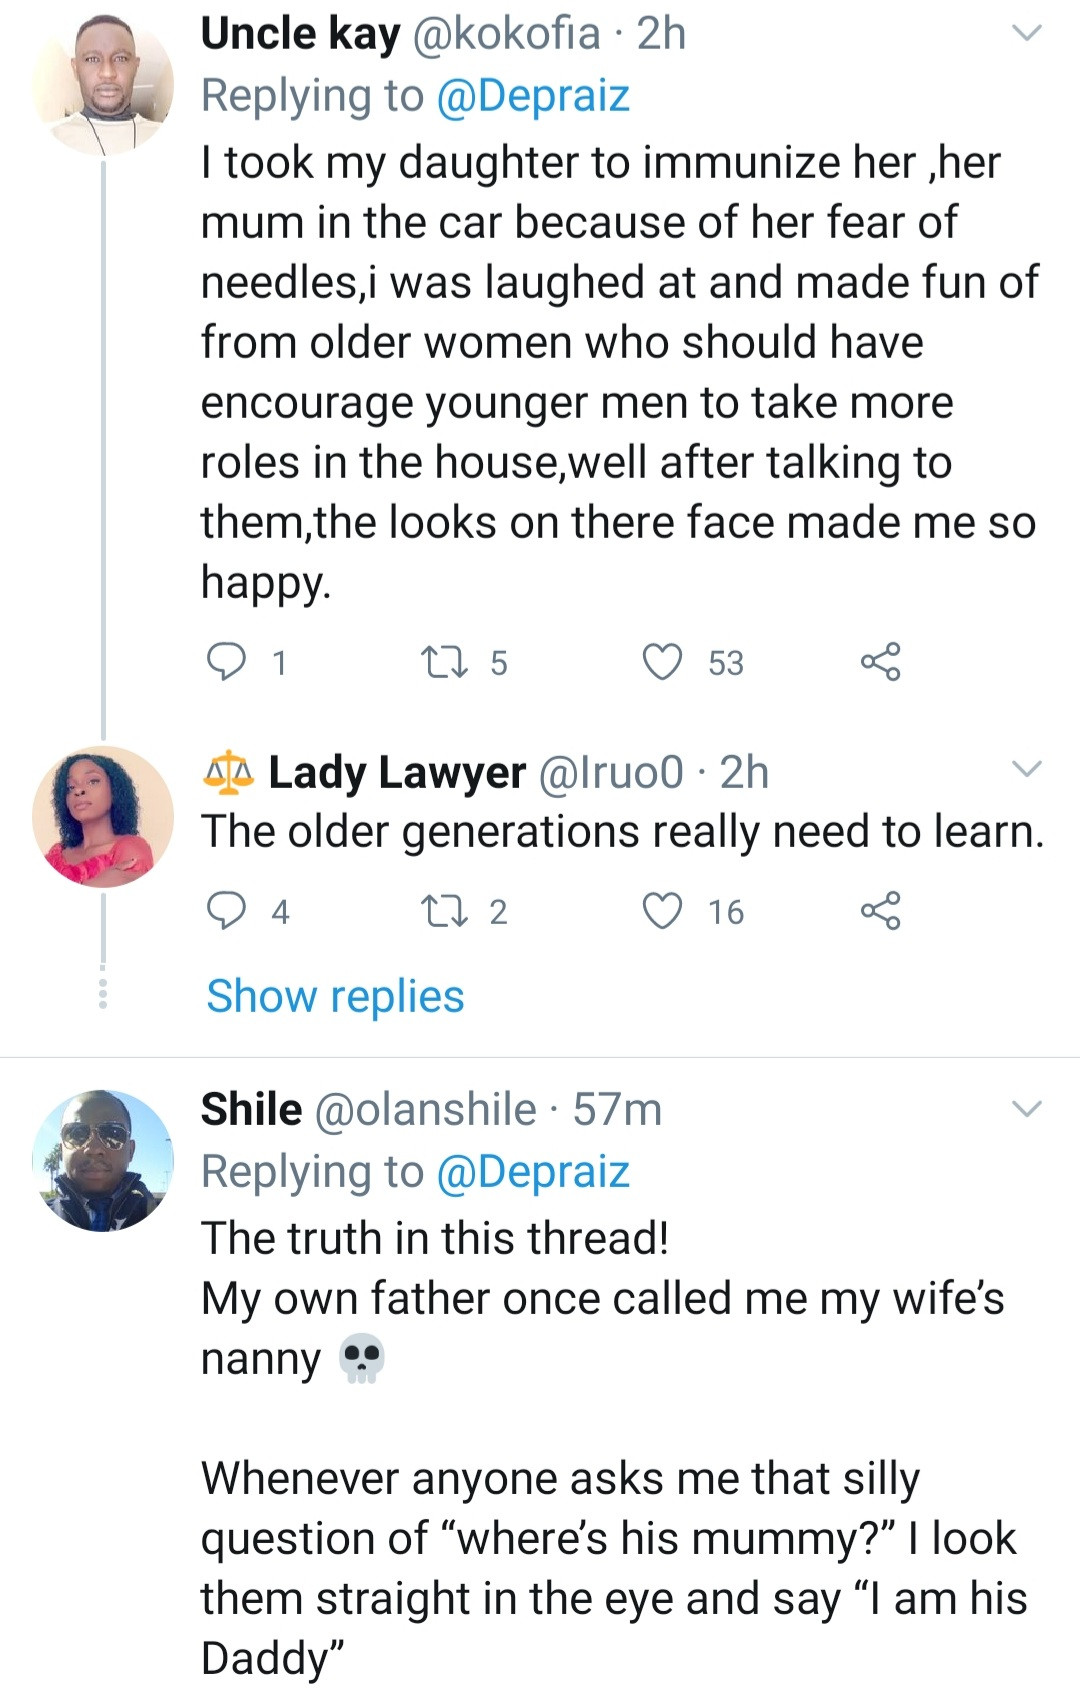The image size is (1080, 1688).
Task: Open @Depraiz mention in Uncle kay's reply
Action: coord(533,96)
